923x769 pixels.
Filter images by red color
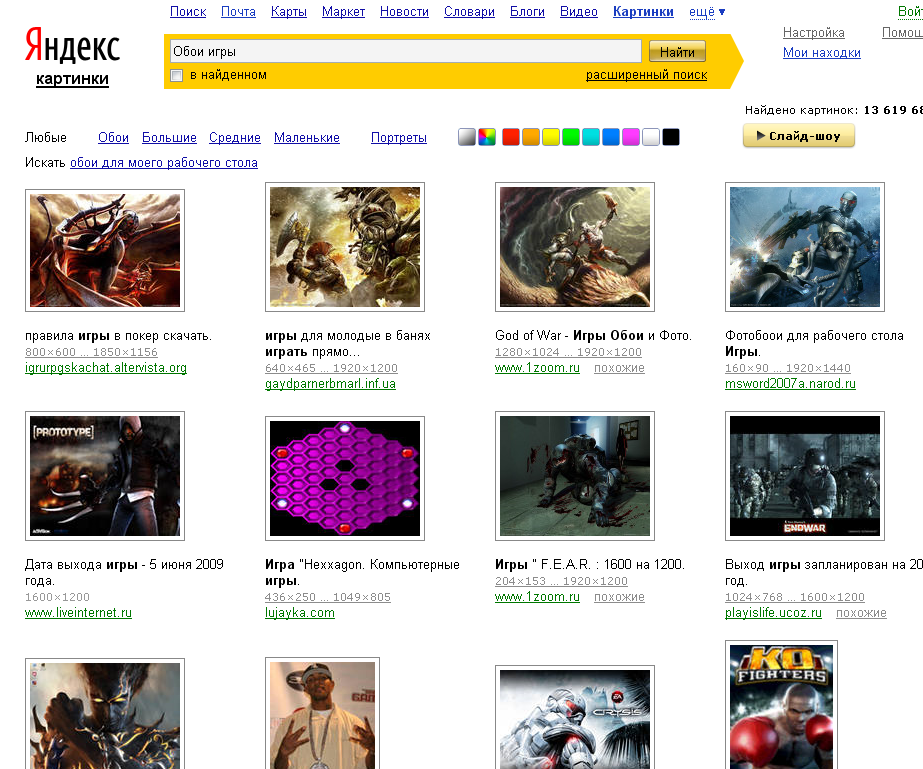coord(511,137)
